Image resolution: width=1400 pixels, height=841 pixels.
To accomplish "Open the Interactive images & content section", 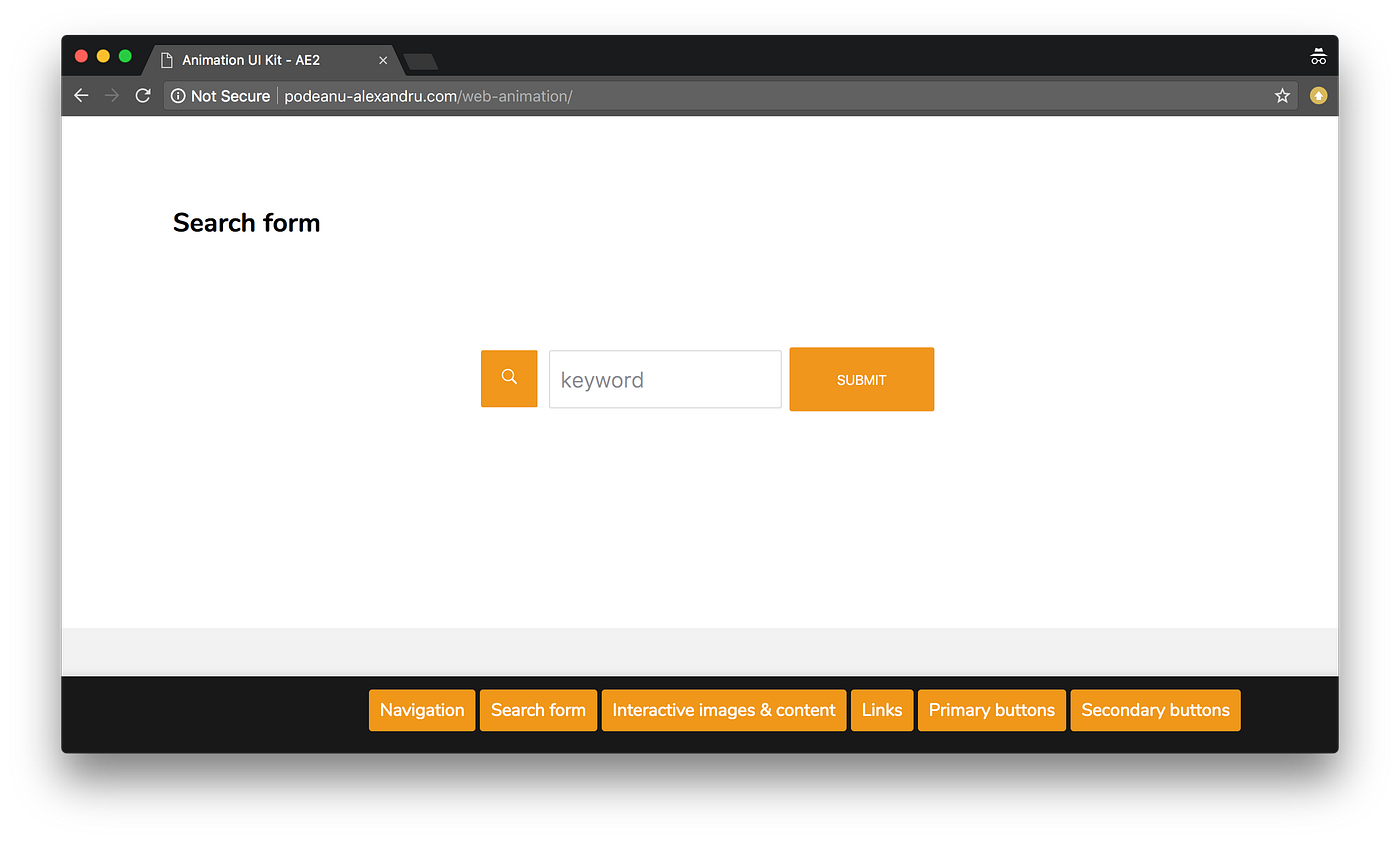I will point(724,710).
